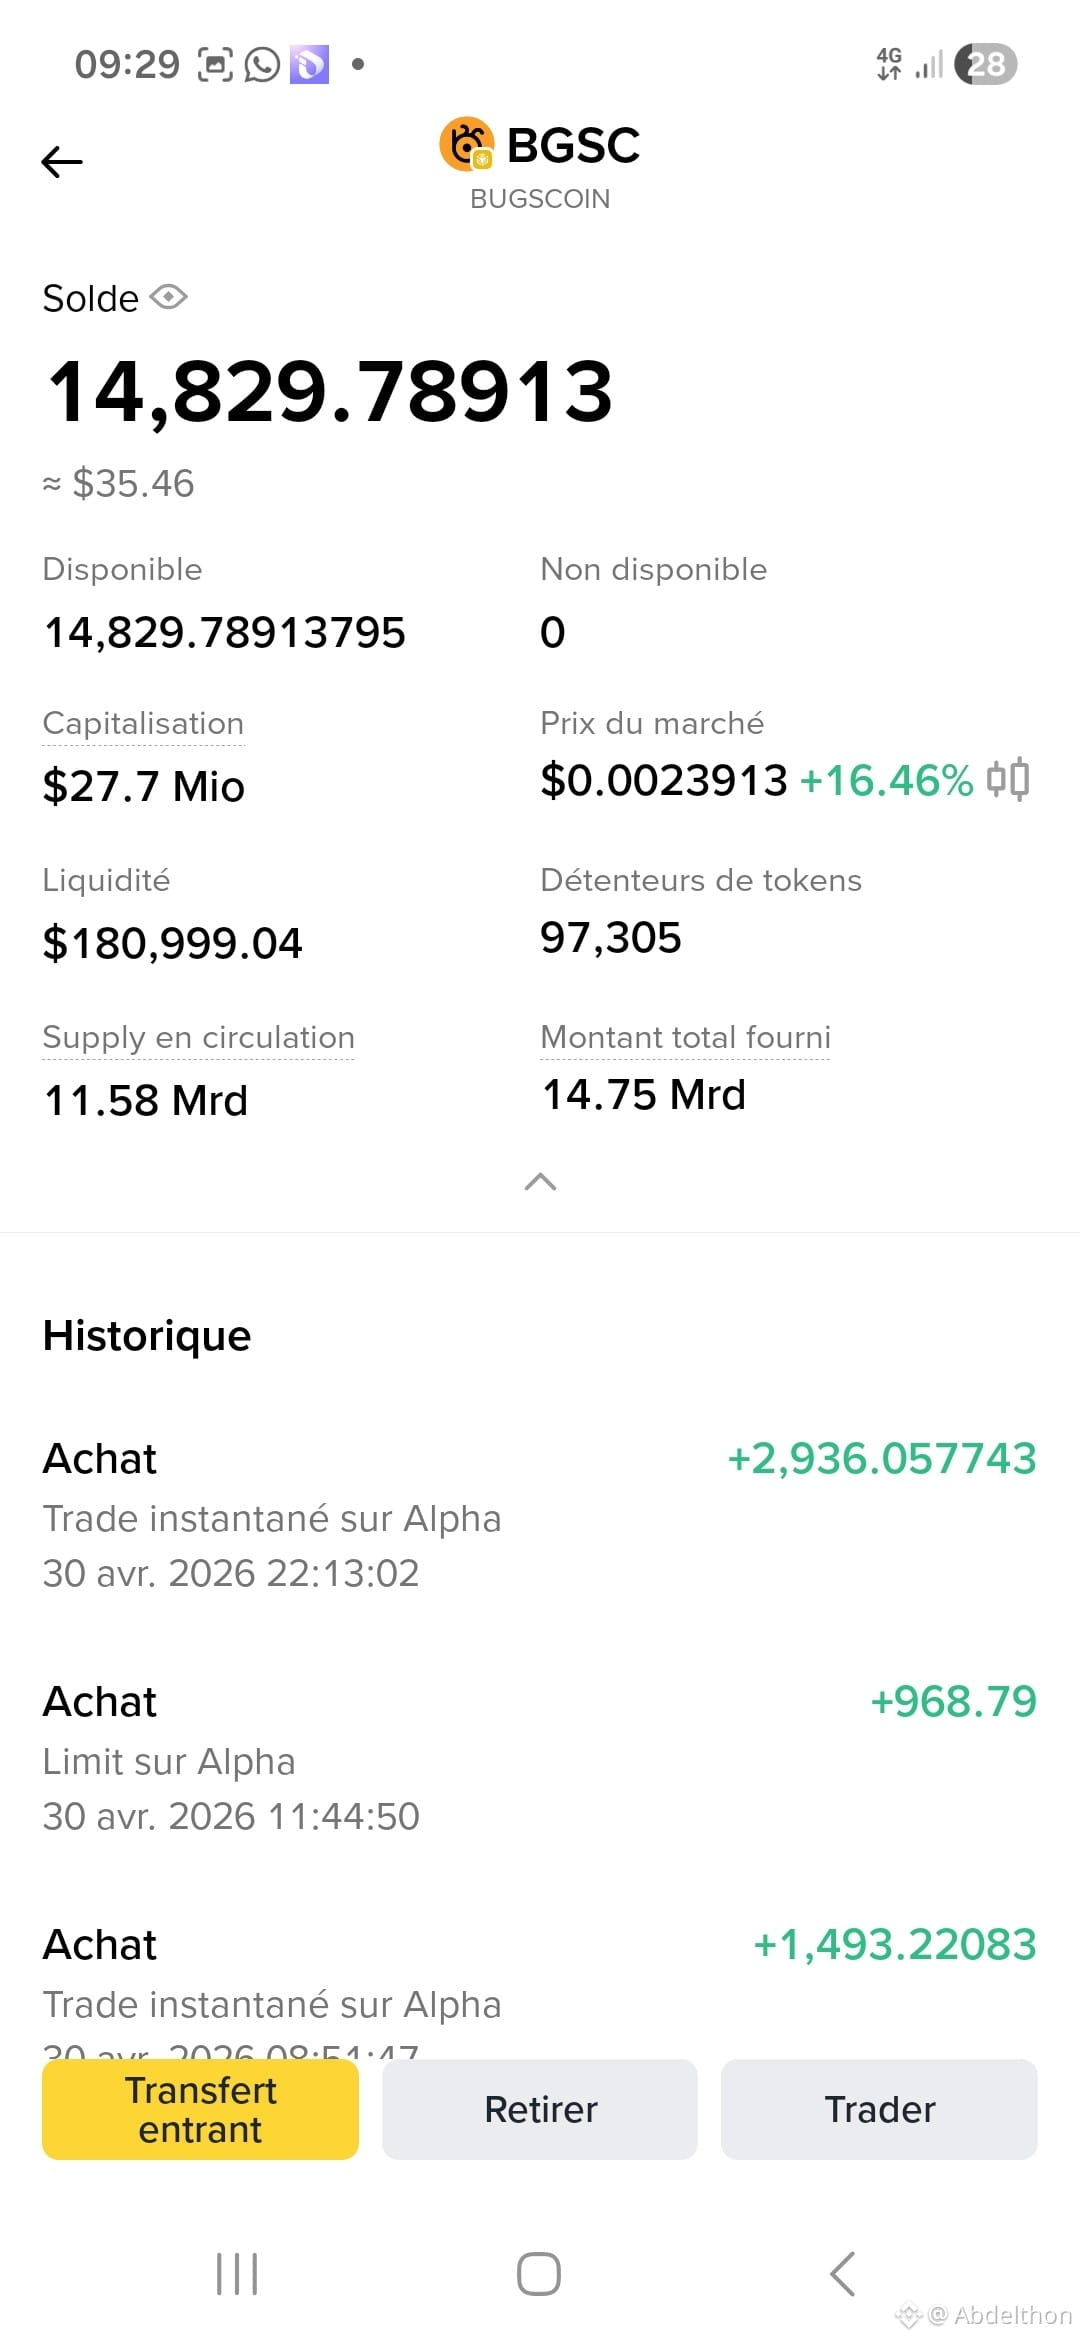Tap the Historique section heading
This screenshot has height=2340, width=1080.
coord(147,1336)
